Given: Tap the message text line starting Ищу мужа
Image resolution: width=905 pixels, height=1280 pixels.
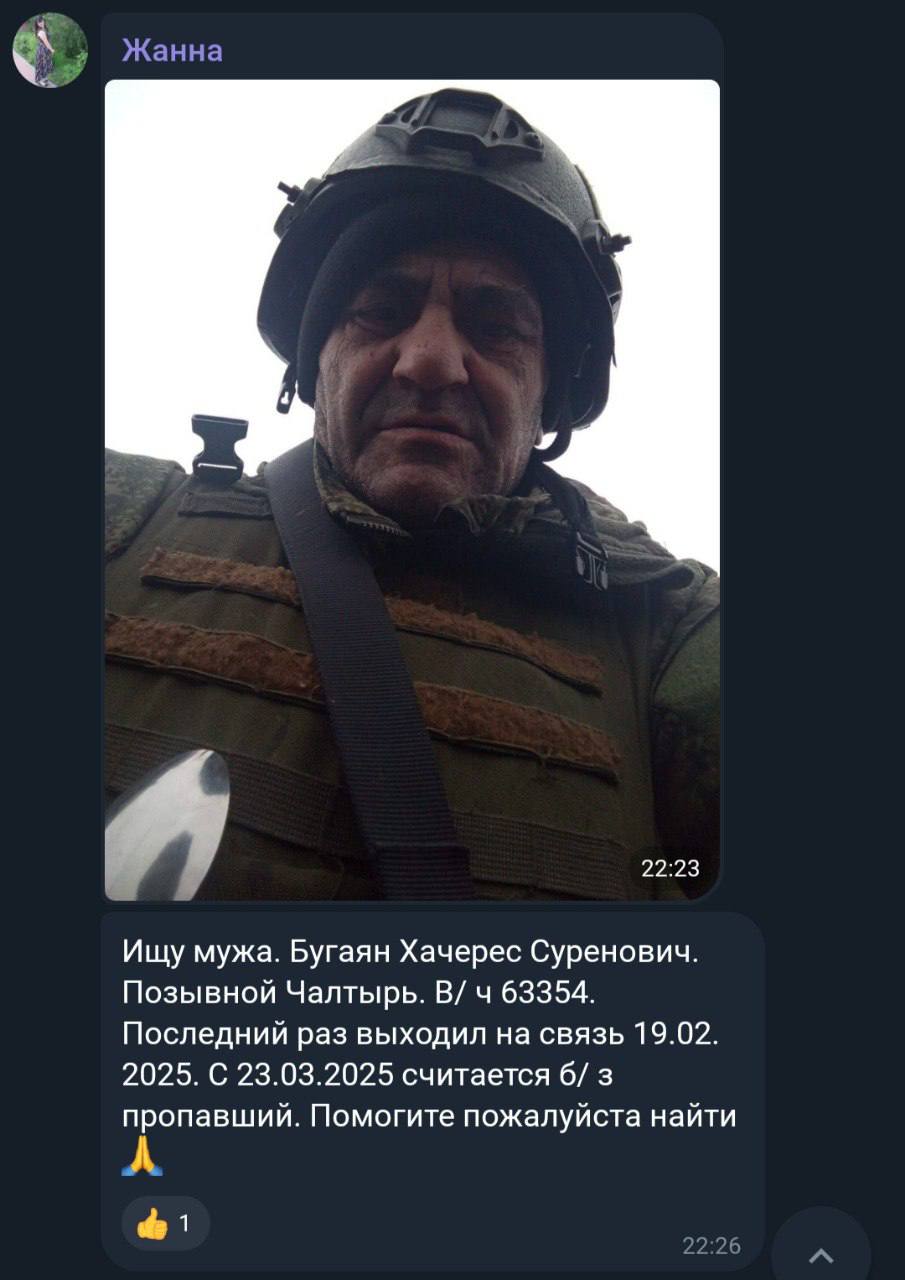Looking at the screenshot, I should coord(410,953).
